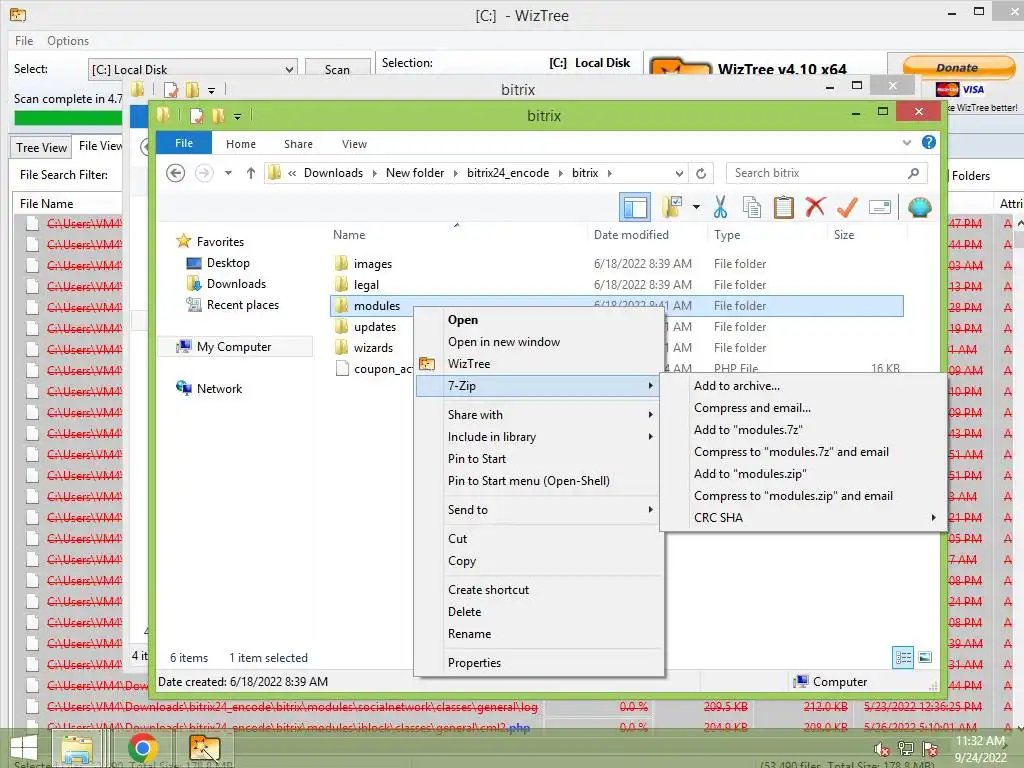
Task: Go up one level with up arrow
Action: coord(251,173)
